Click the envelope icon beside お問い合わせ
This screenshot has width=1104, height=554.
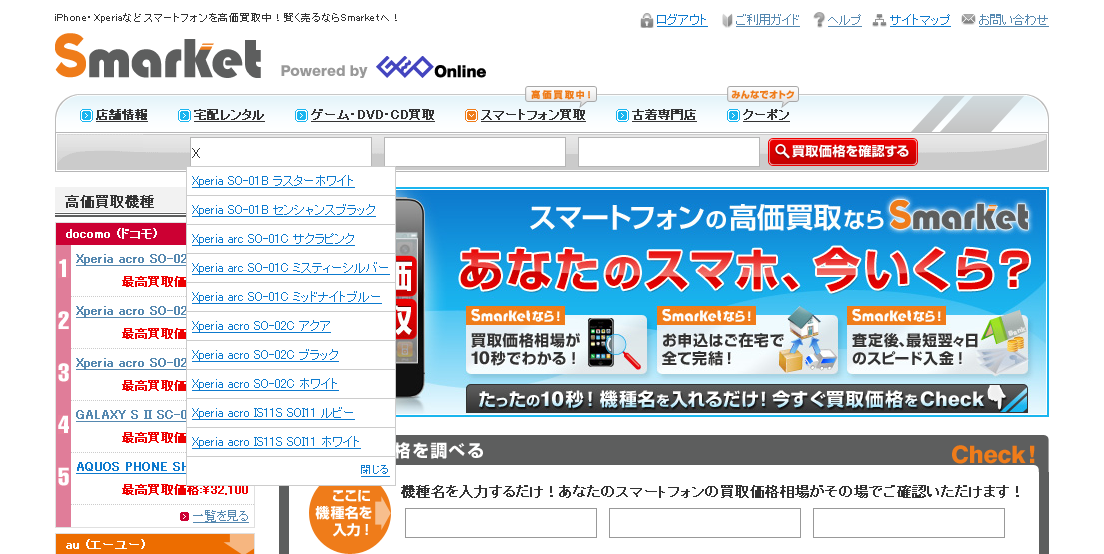[969, 19]
